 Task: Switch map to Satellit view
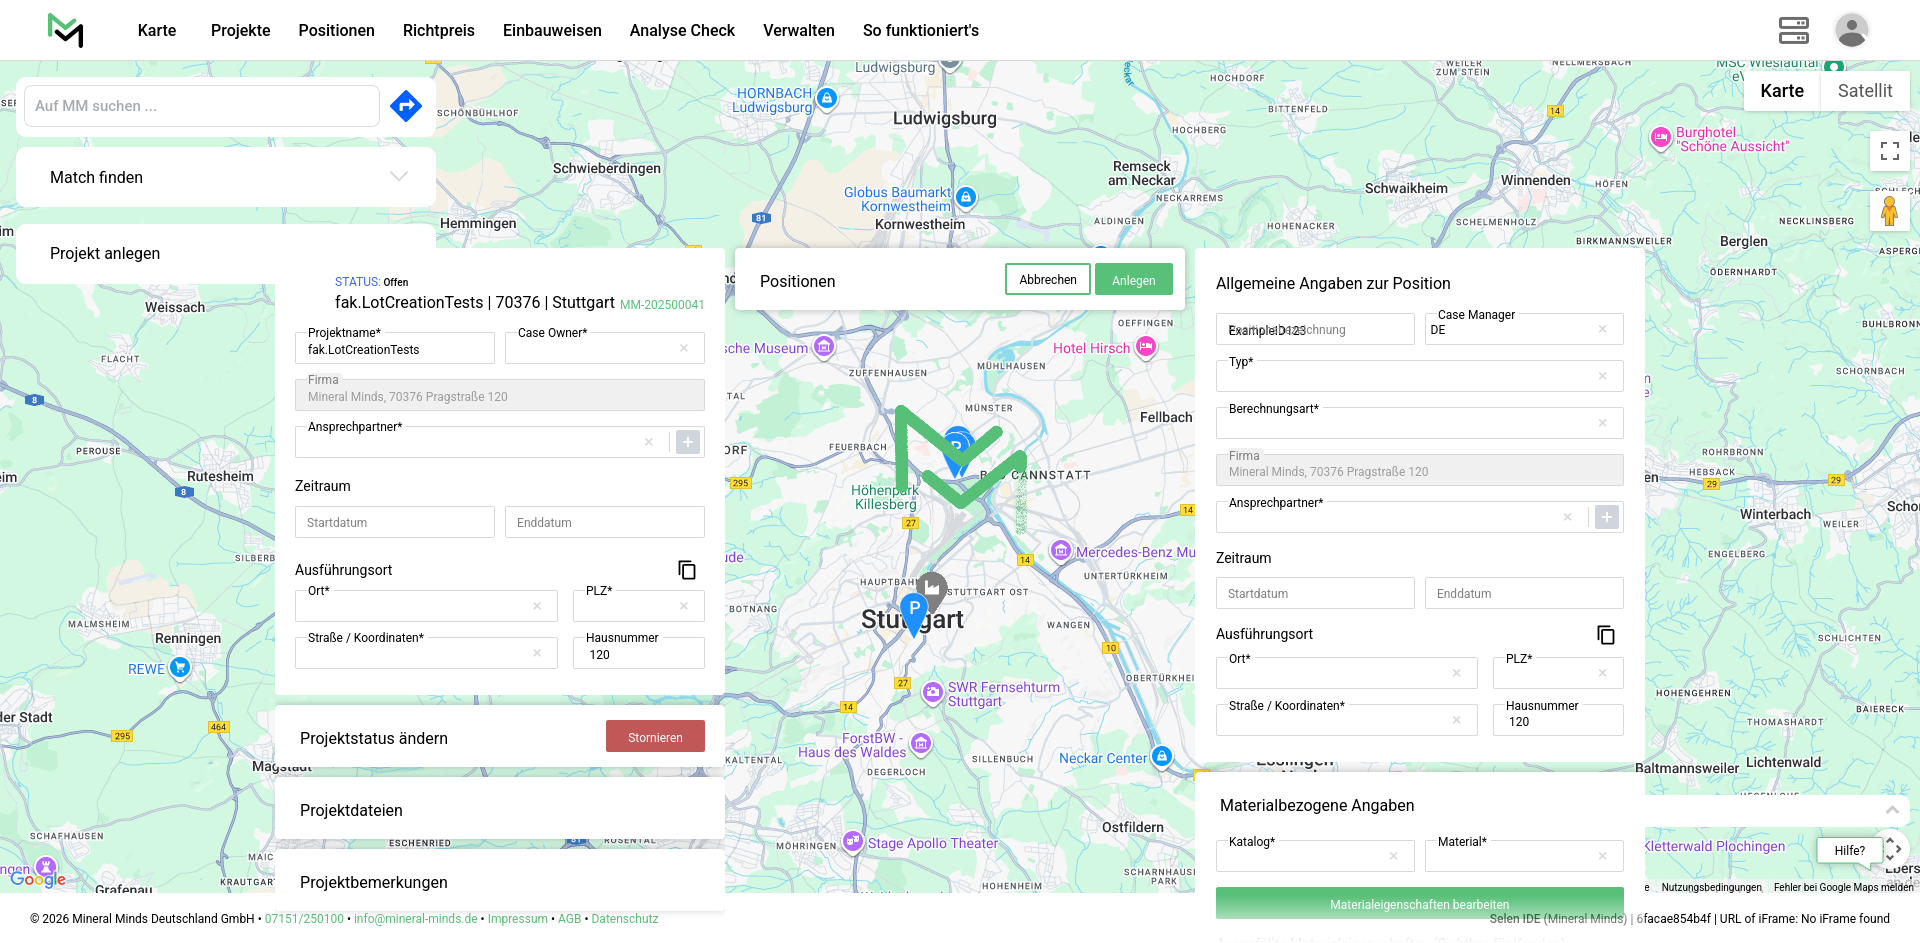click(x=1864, y=91)
